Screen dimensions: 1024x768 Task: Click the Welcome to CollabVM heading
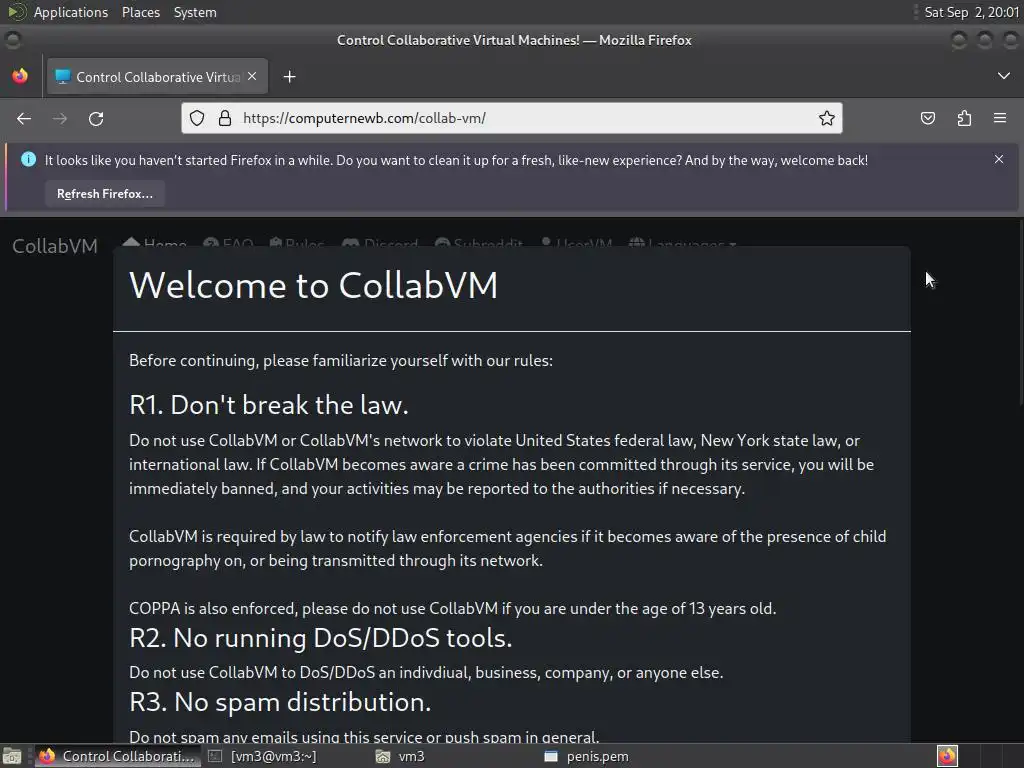click(x=313, y=285)
